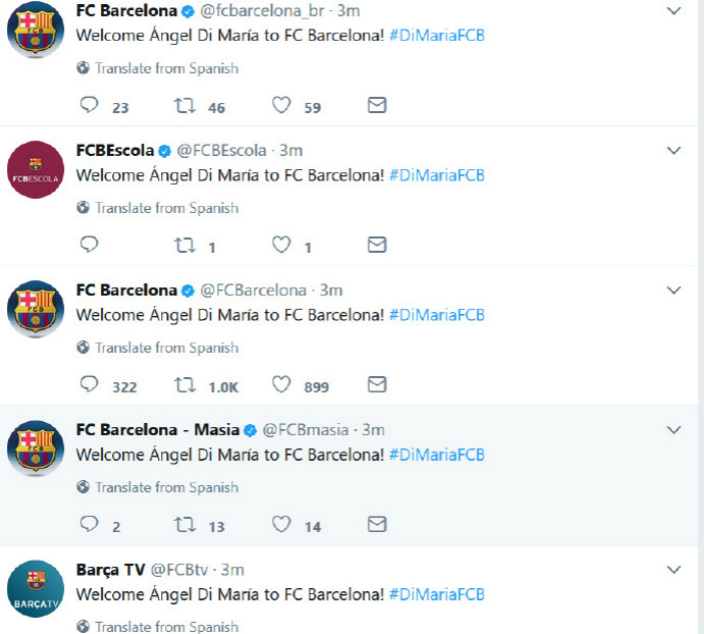
Task: Open more options chevron on @fcbarcelona_br tweet
Action: [674, 11]
